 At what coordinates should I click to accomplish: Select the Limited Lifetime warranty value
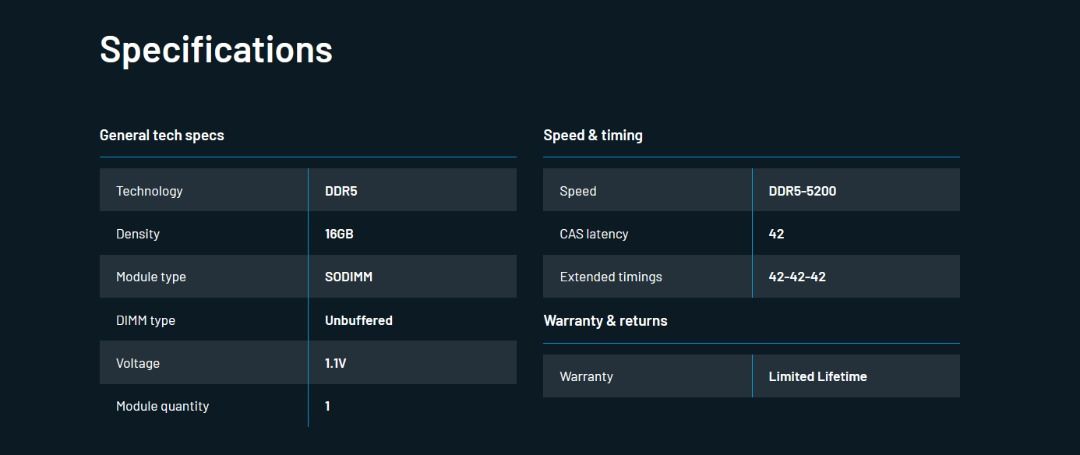818,377
